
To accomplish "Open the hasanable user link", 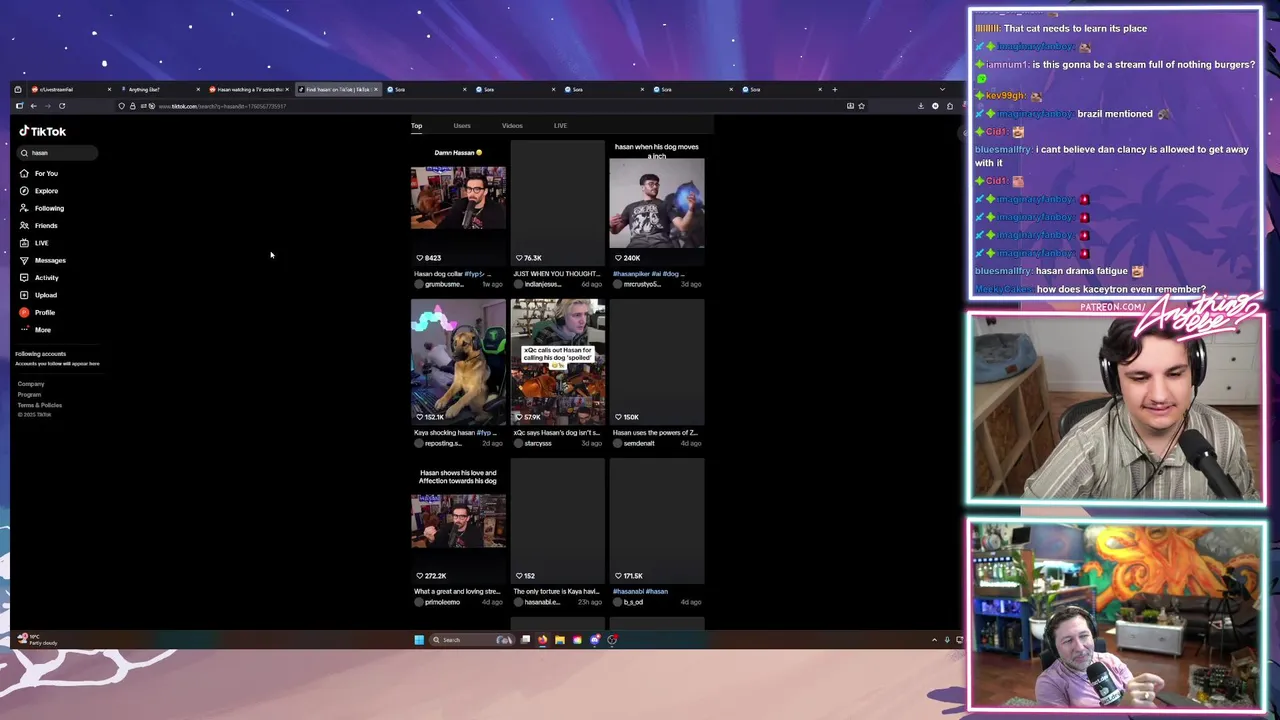I will coord(542,602).
